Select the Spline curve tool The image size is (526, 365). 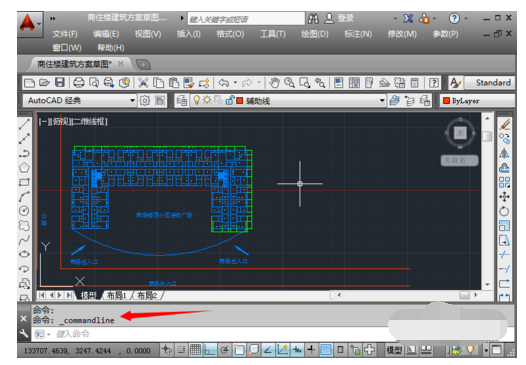pyautogui.click(x=24, y=240)
